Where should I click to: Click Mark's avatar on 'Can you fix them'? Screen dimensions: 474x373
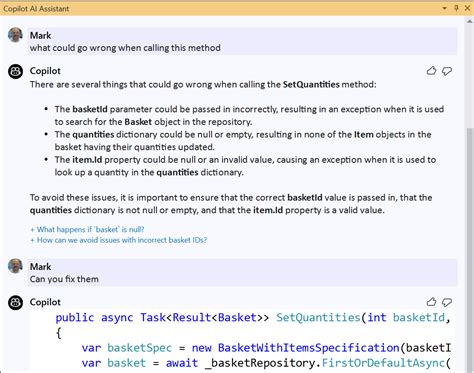(15, 266)
